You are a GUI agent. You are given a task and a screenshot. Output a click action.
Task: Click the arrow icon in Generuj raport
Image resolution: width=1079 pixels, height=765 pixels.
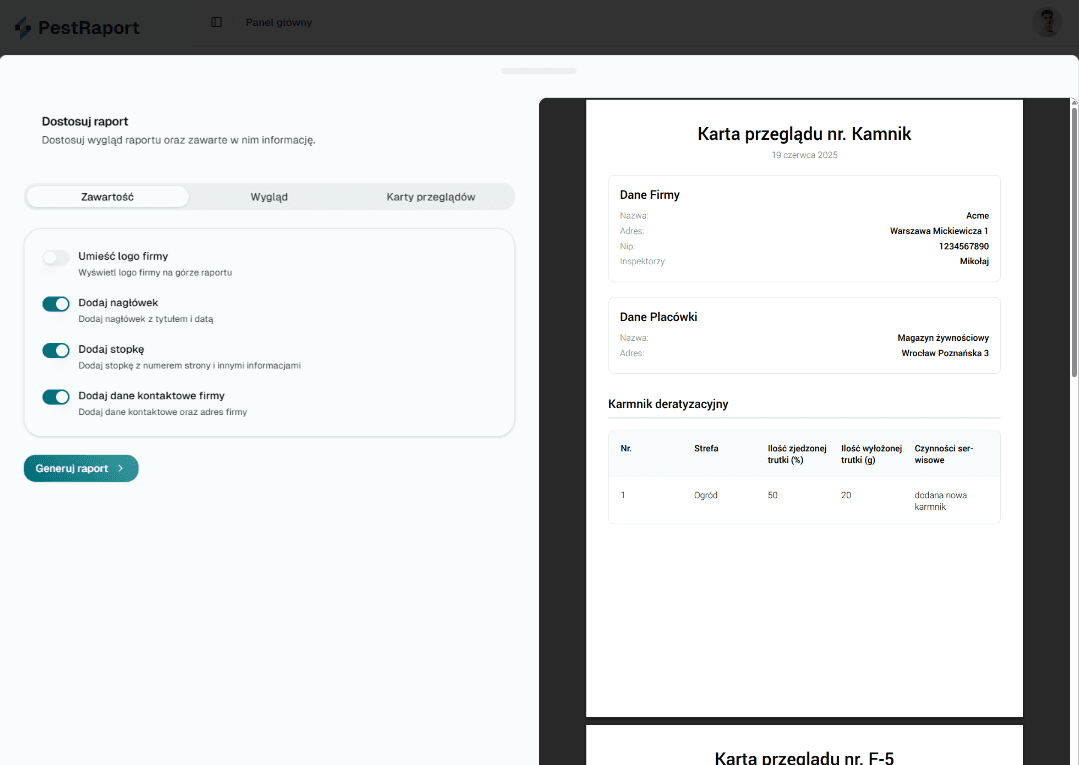(x=121, y=468)
